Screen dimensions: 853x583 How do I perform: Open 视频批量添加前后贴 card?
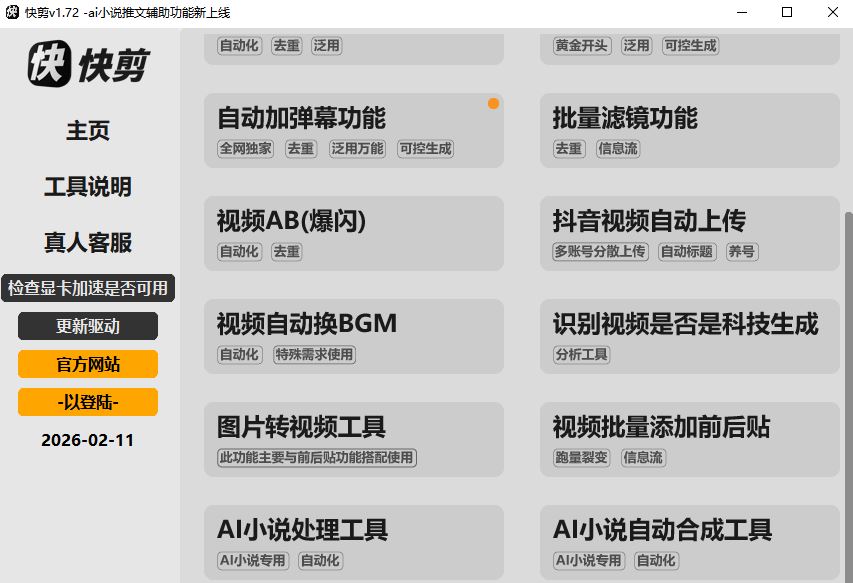point(690,439)
